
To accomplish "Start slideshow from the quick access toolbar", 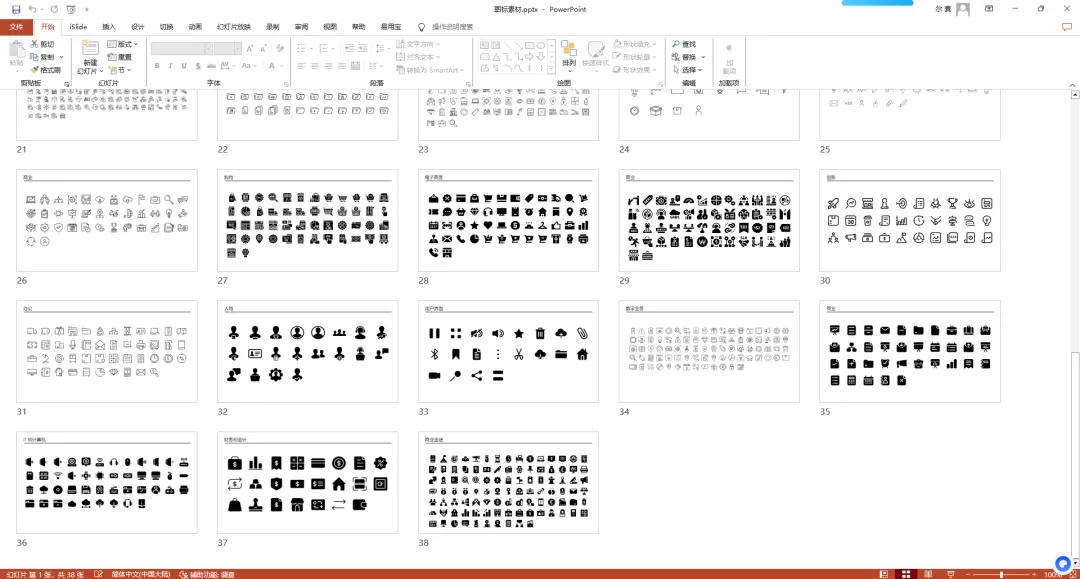I will coord(71,10).
